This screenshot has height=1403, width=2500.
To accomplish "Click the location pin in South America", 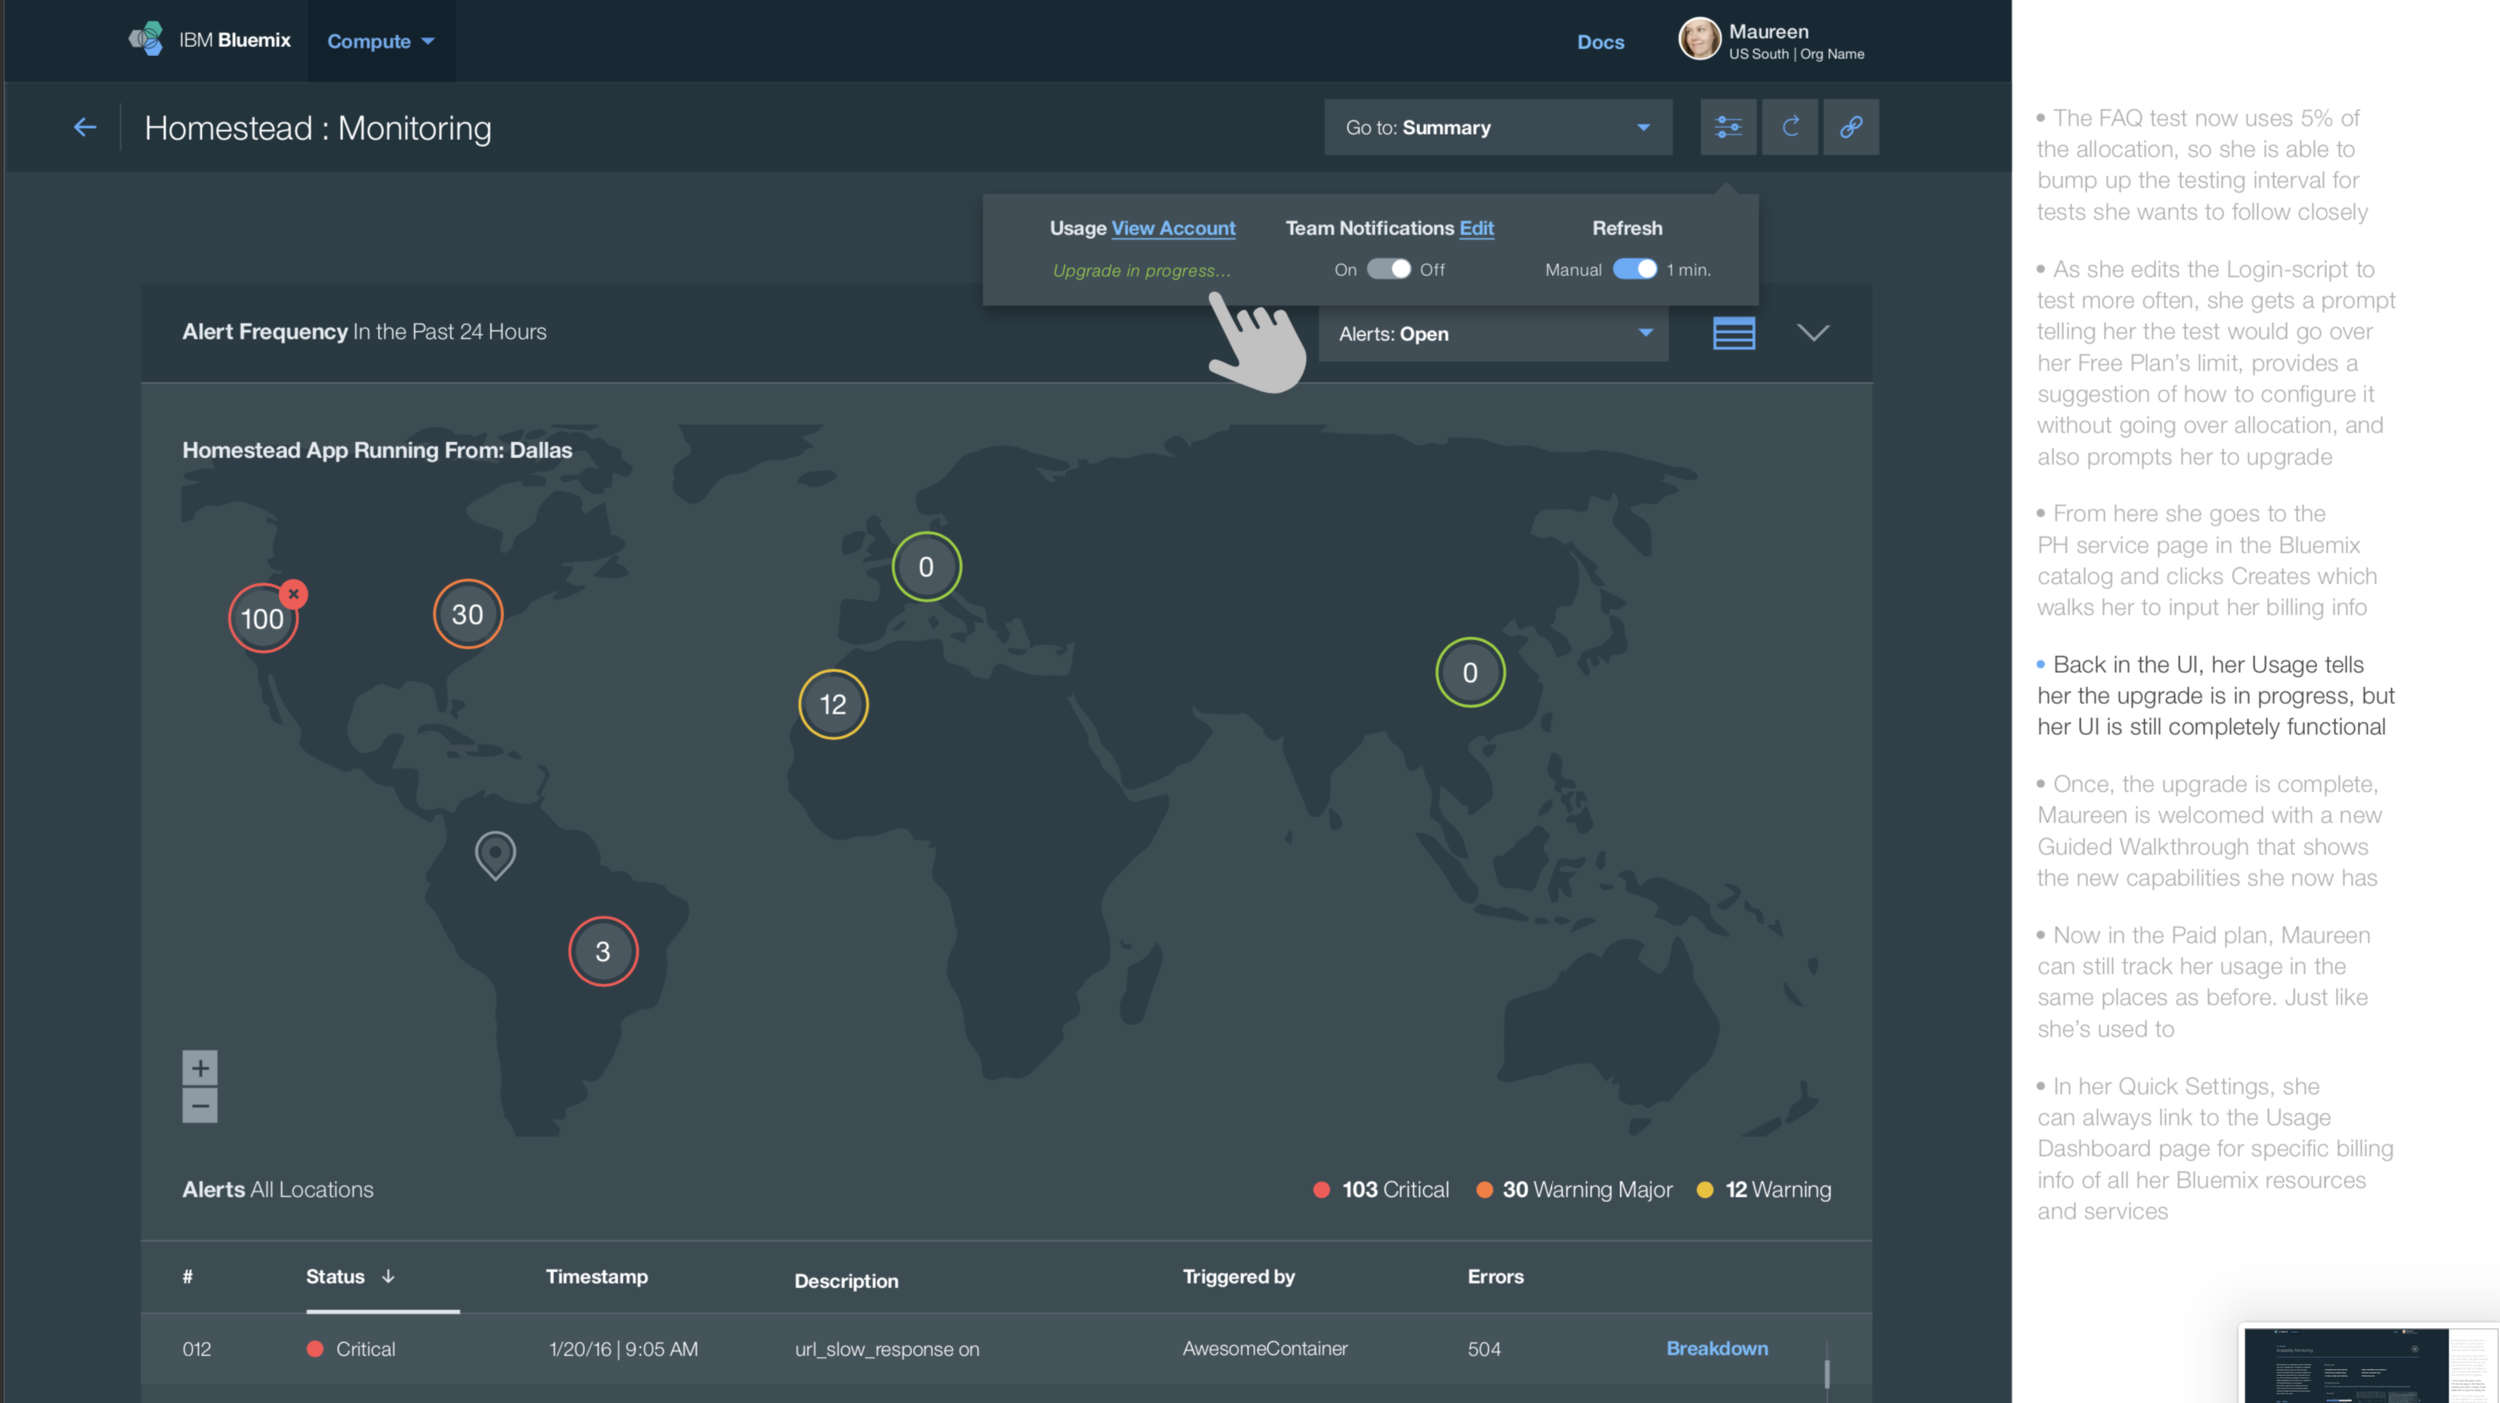I will (495, 853).
